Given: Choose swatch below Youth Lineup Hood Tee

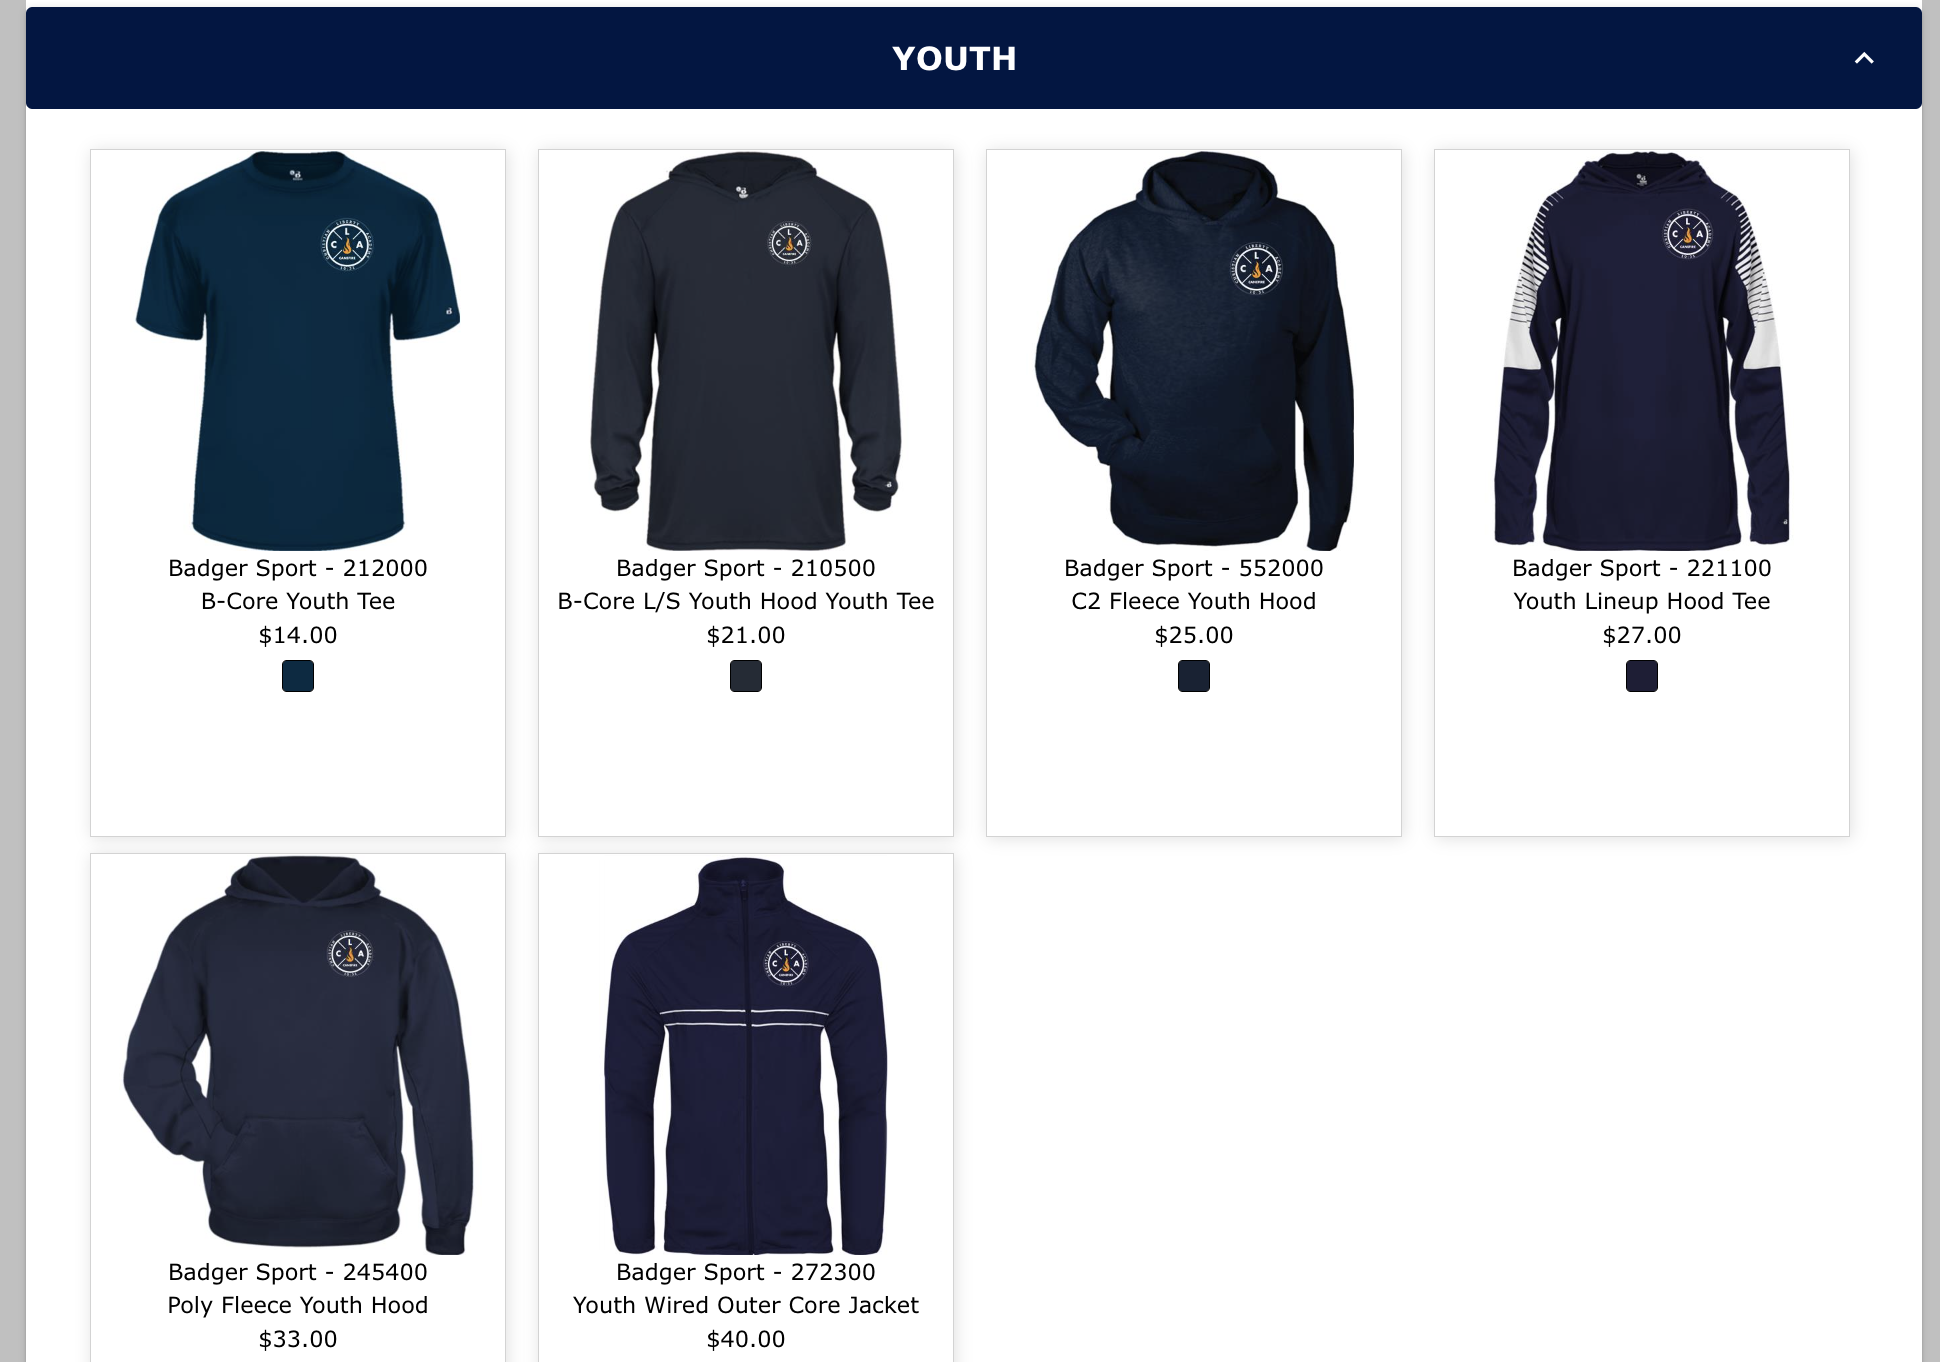Looking at the screenshot, I should [1642, 676].
